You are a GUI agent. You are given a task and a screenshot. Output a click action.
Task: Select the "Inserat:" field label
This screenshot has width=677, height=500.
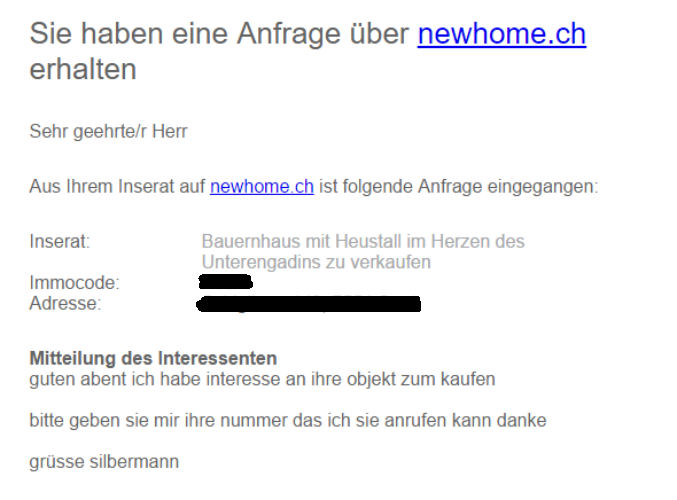(x=60, y=241)
